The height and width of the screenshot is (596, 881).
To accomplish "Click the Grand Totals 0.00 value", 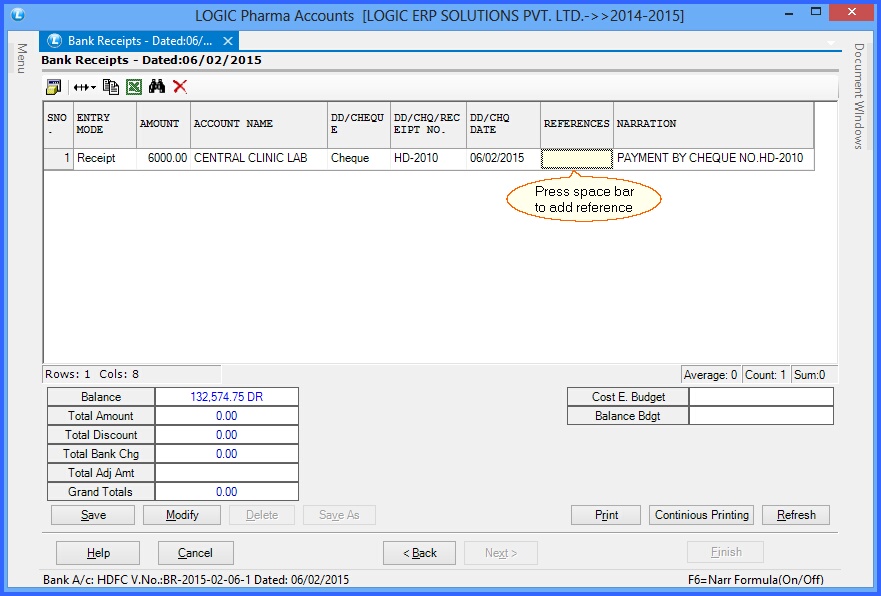I will 226,492.
